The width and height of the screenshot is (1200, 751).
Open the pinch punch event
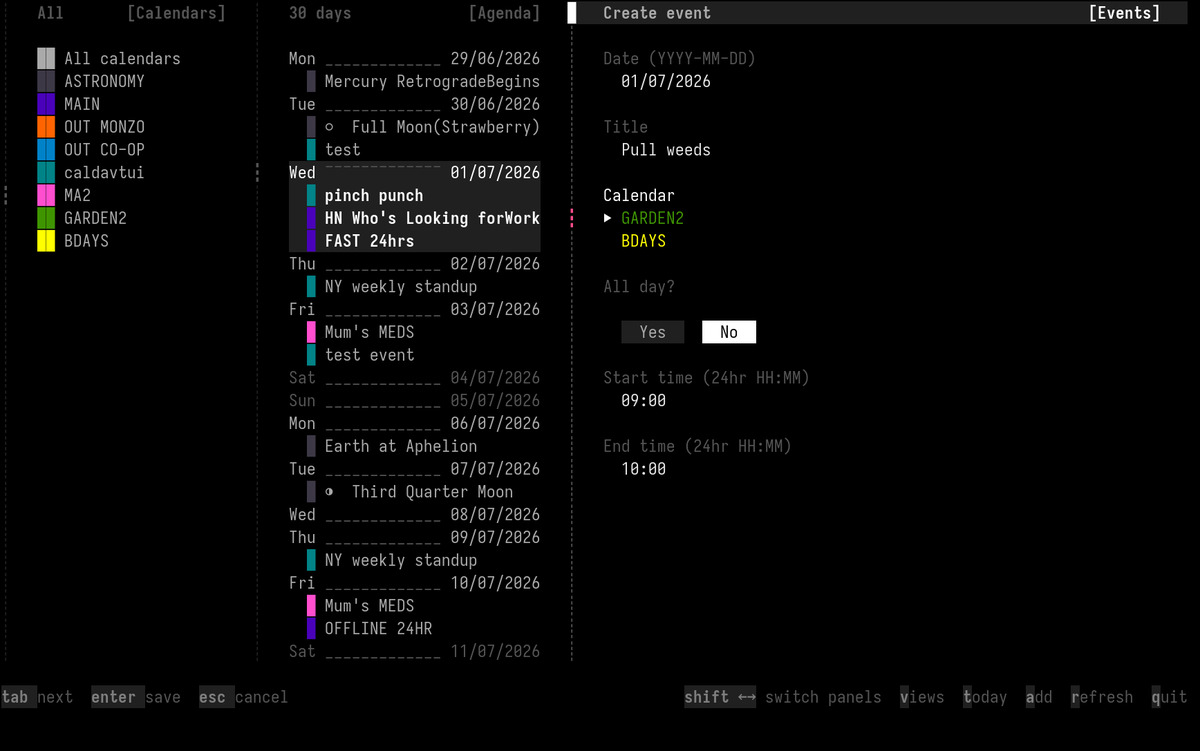pos(374,195)
